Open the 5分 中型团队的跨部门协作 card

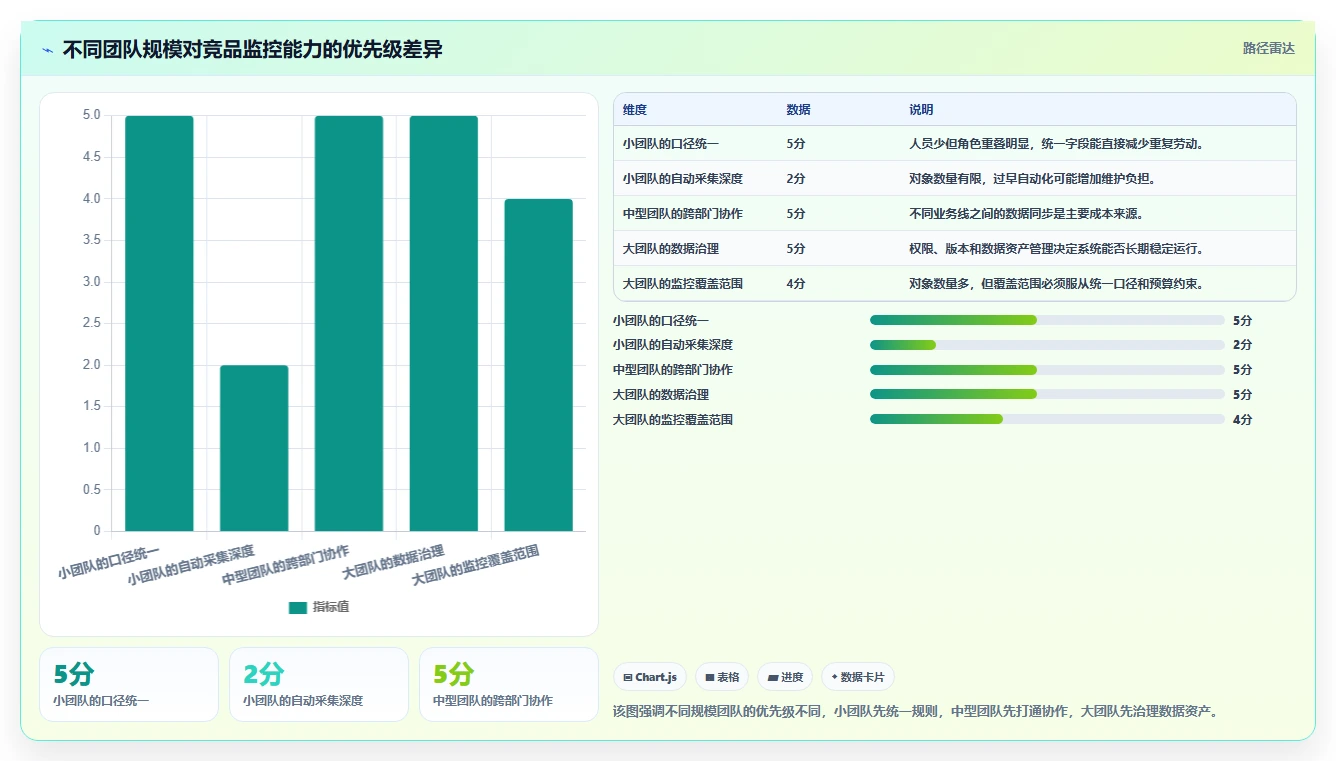pyautogui.click(x=509, y=685)
